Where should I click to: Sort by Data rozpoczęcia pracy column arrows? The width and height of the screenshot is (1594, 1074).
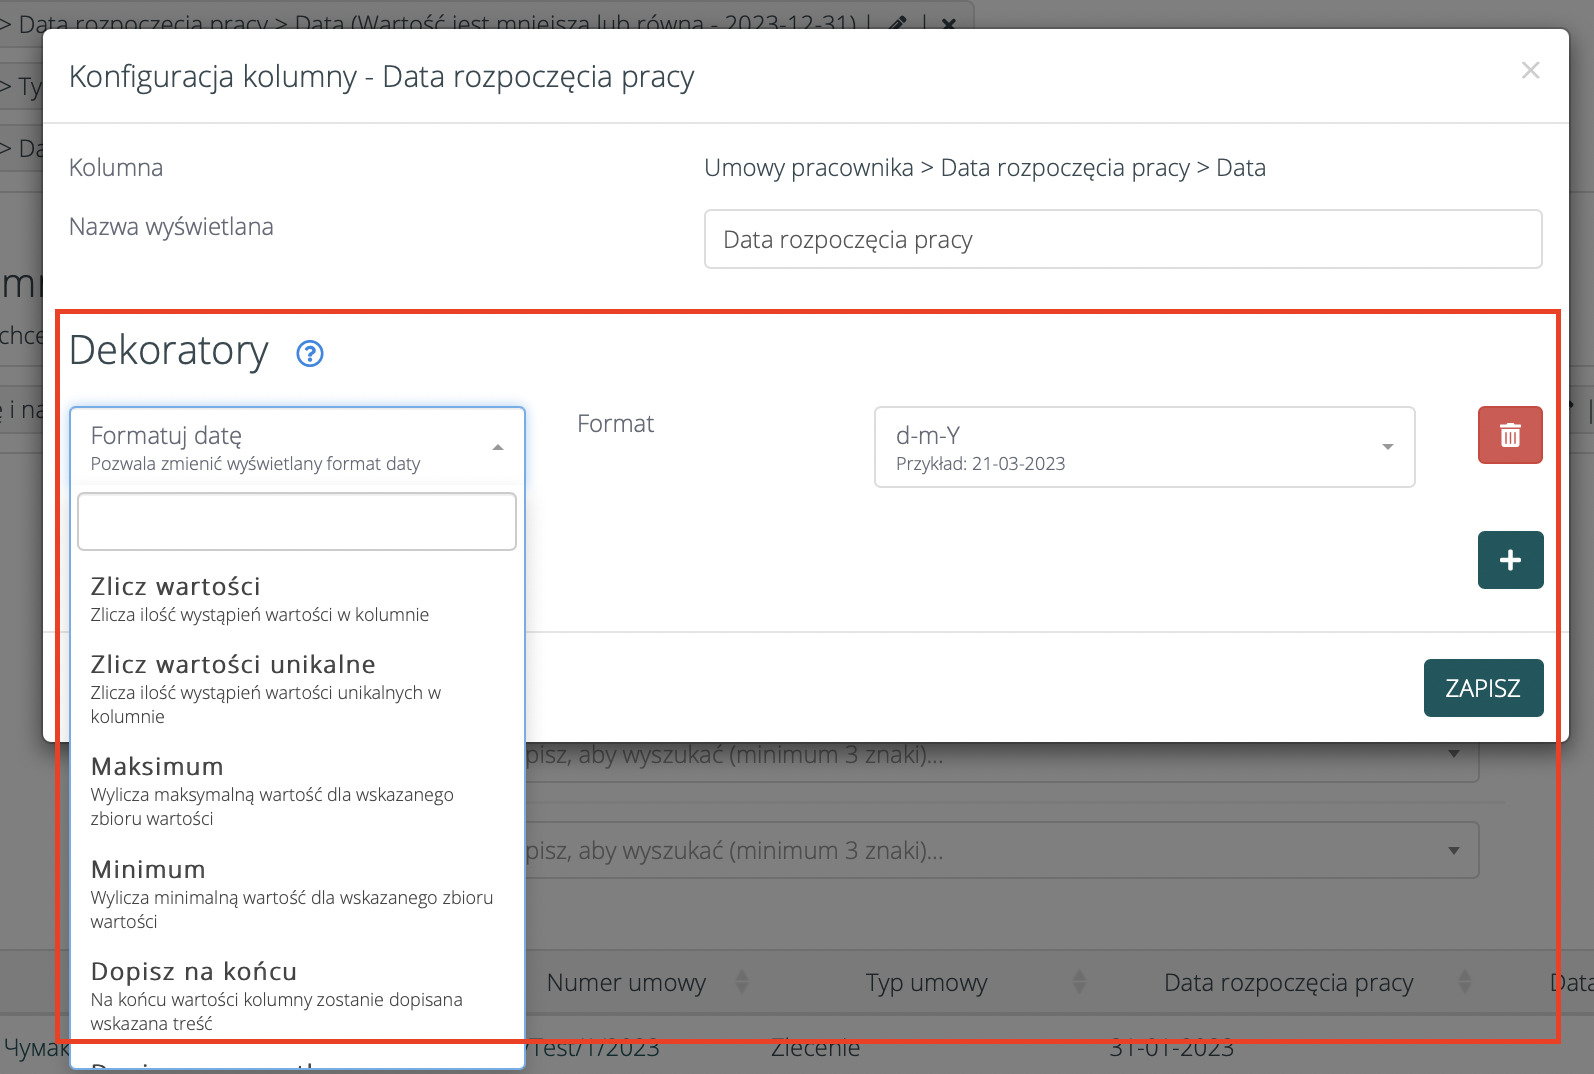[1464, 982]
